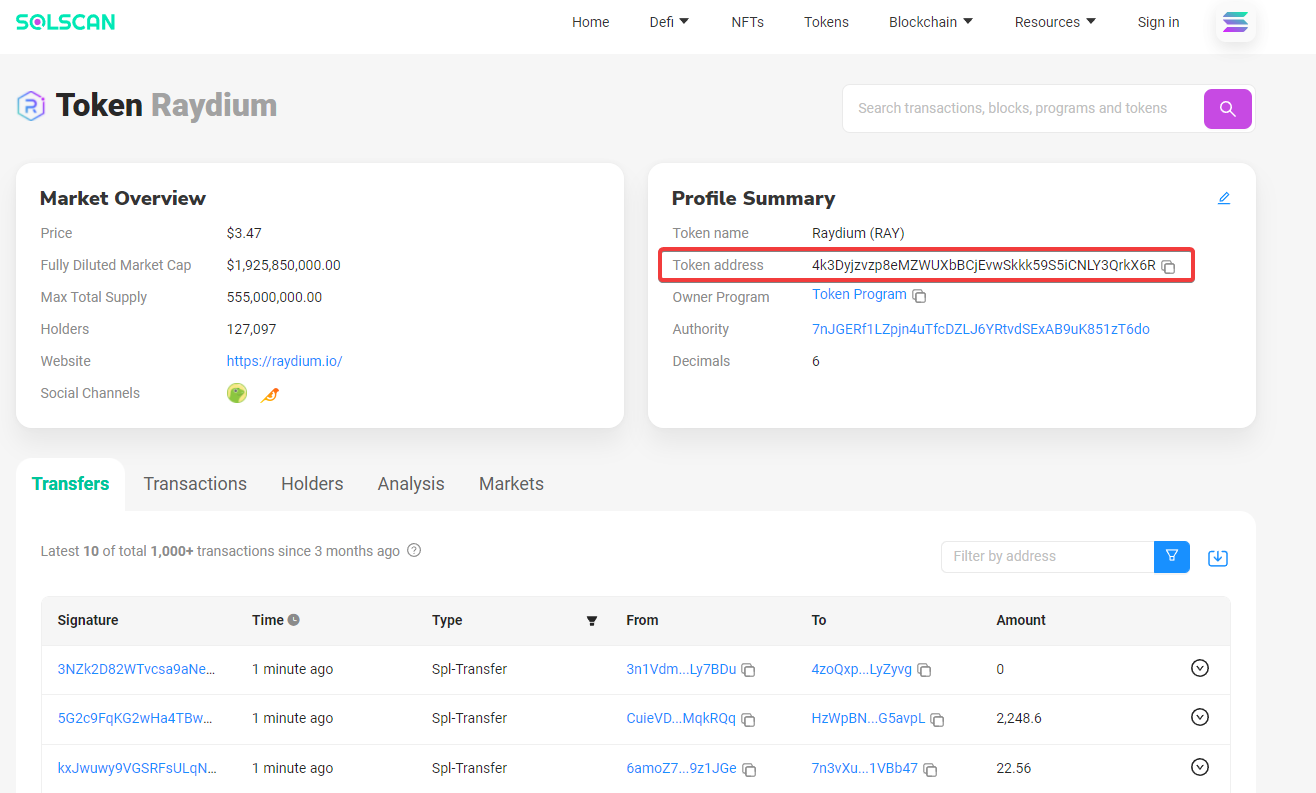Open the https://raydium.io/ website link

tap(284, 361)
